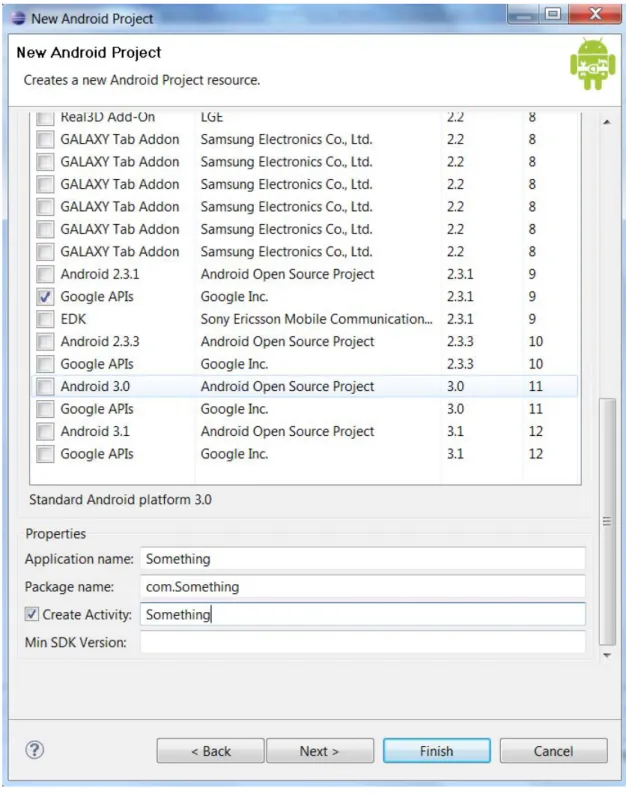Focus the Application name field

click(363, 559)
